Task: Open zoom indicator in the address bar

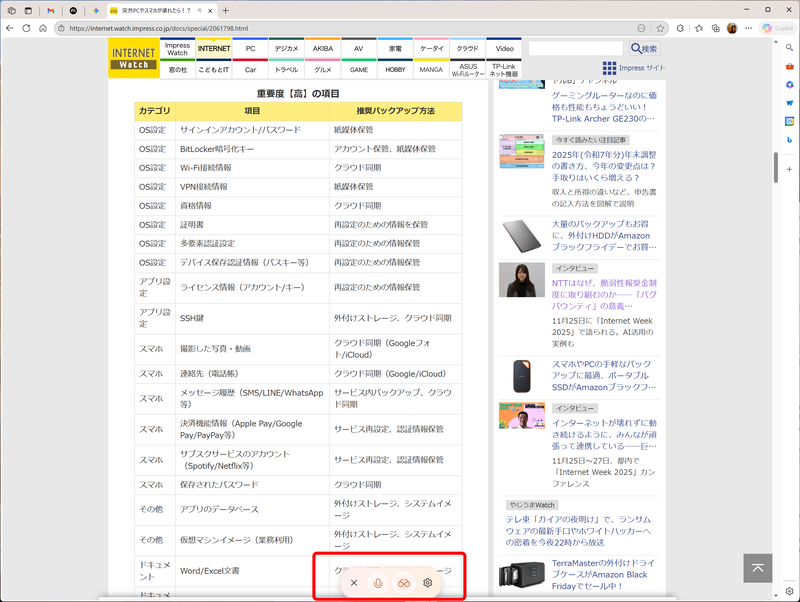Action: [641, 28]
